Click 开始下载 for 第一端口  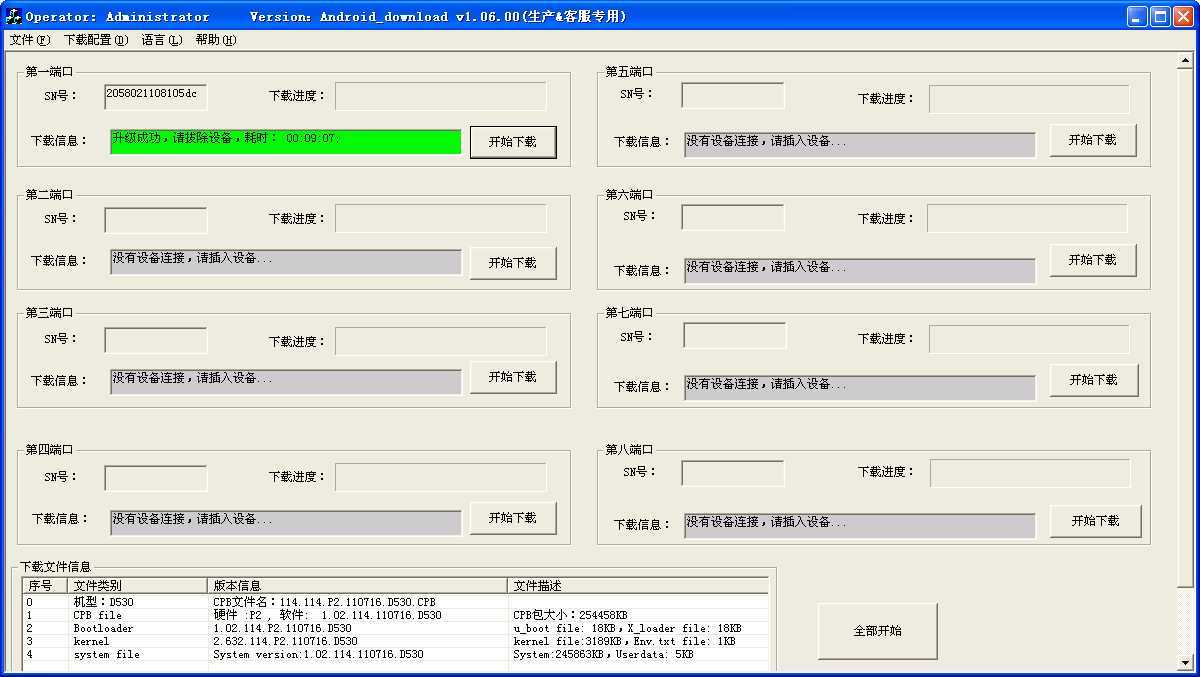pyautogui.click(x=512, y=142)
